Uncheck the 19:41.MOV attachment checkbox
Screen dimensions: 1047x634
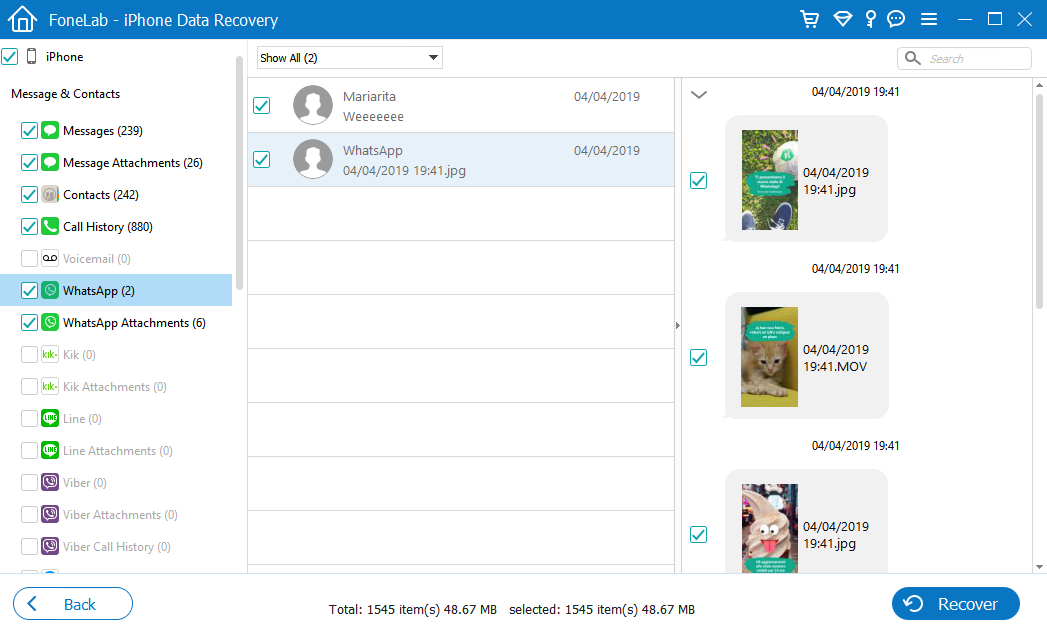coord(699,357)
